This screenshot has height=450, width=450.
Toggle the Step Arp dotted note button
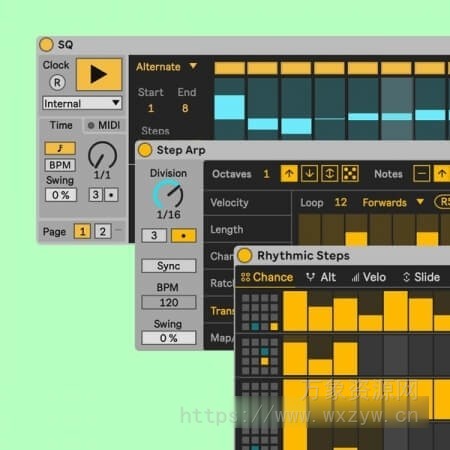tap(183, 235)
